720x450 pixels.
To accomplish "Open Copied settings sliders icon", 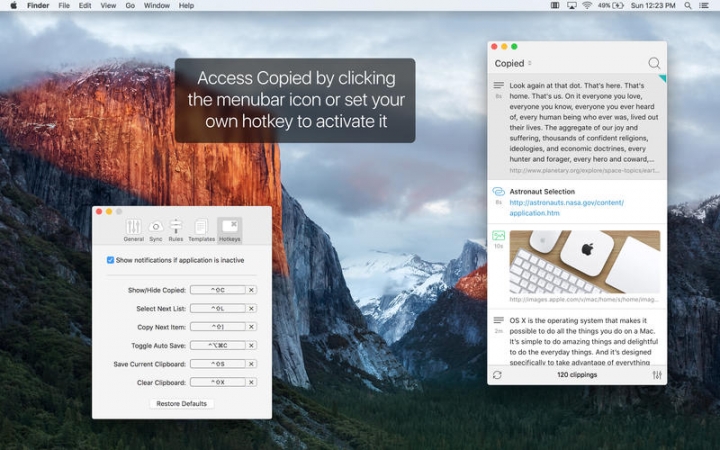I will pyautogui.click(x=657, y=375).
